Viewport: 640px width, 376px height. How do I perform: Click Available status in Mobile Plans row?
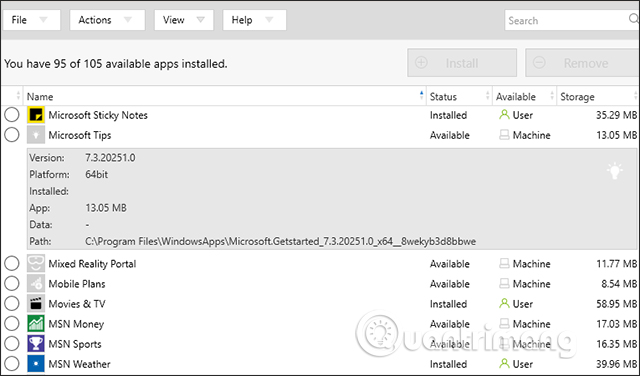click(x=449, y=284)
